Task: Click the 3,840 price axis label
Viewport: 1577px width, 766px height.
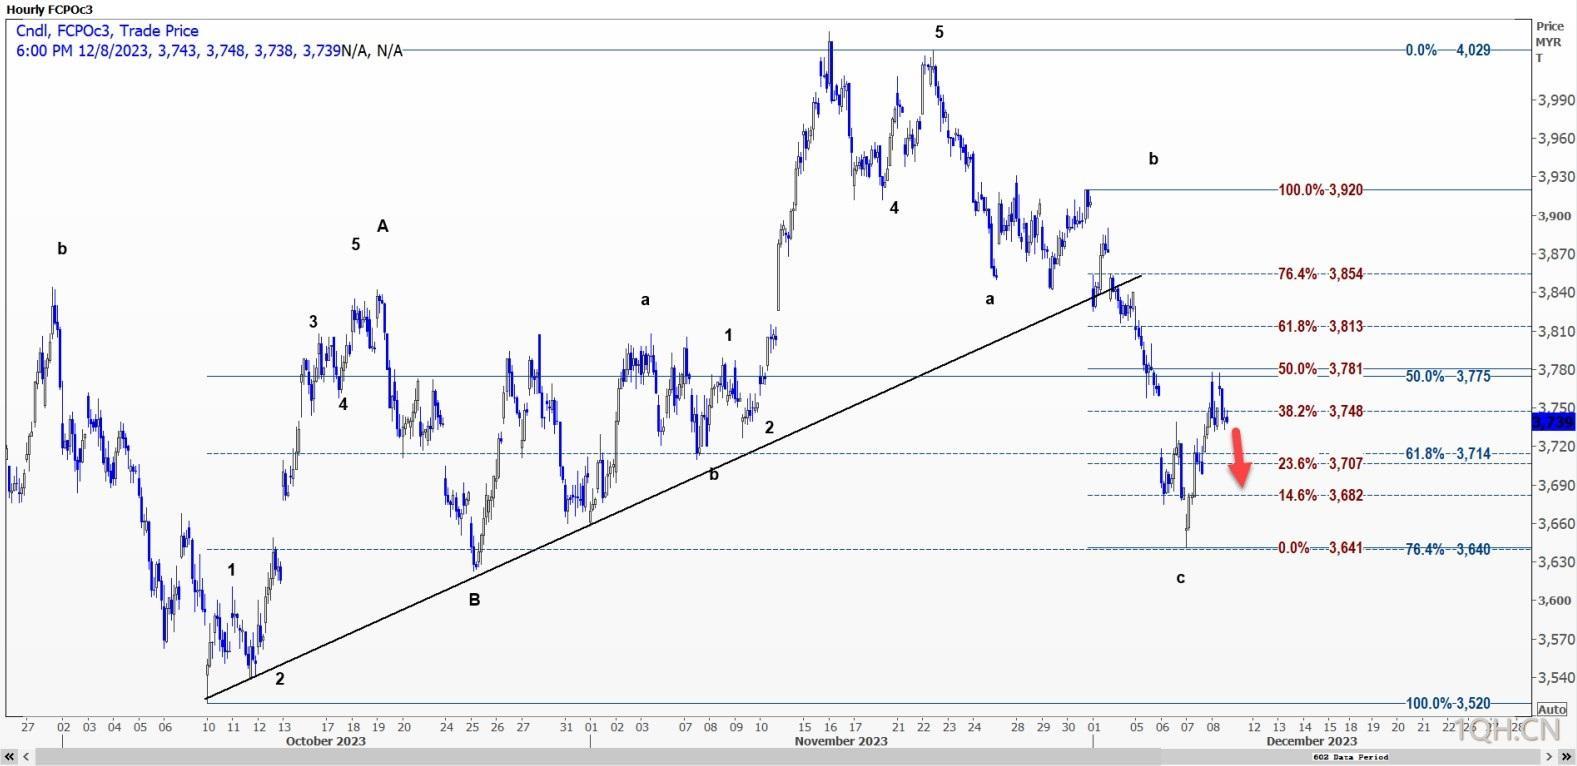Action: (x=1556, y=292)
